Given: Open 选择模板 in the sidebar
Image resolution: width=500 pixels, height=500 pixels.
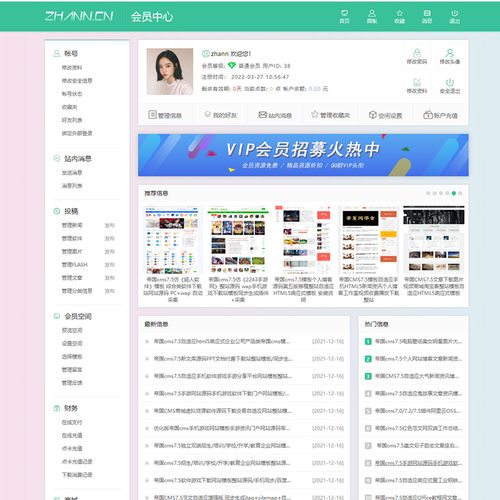Looking at the screenshot, I should (x=72, y=356).
